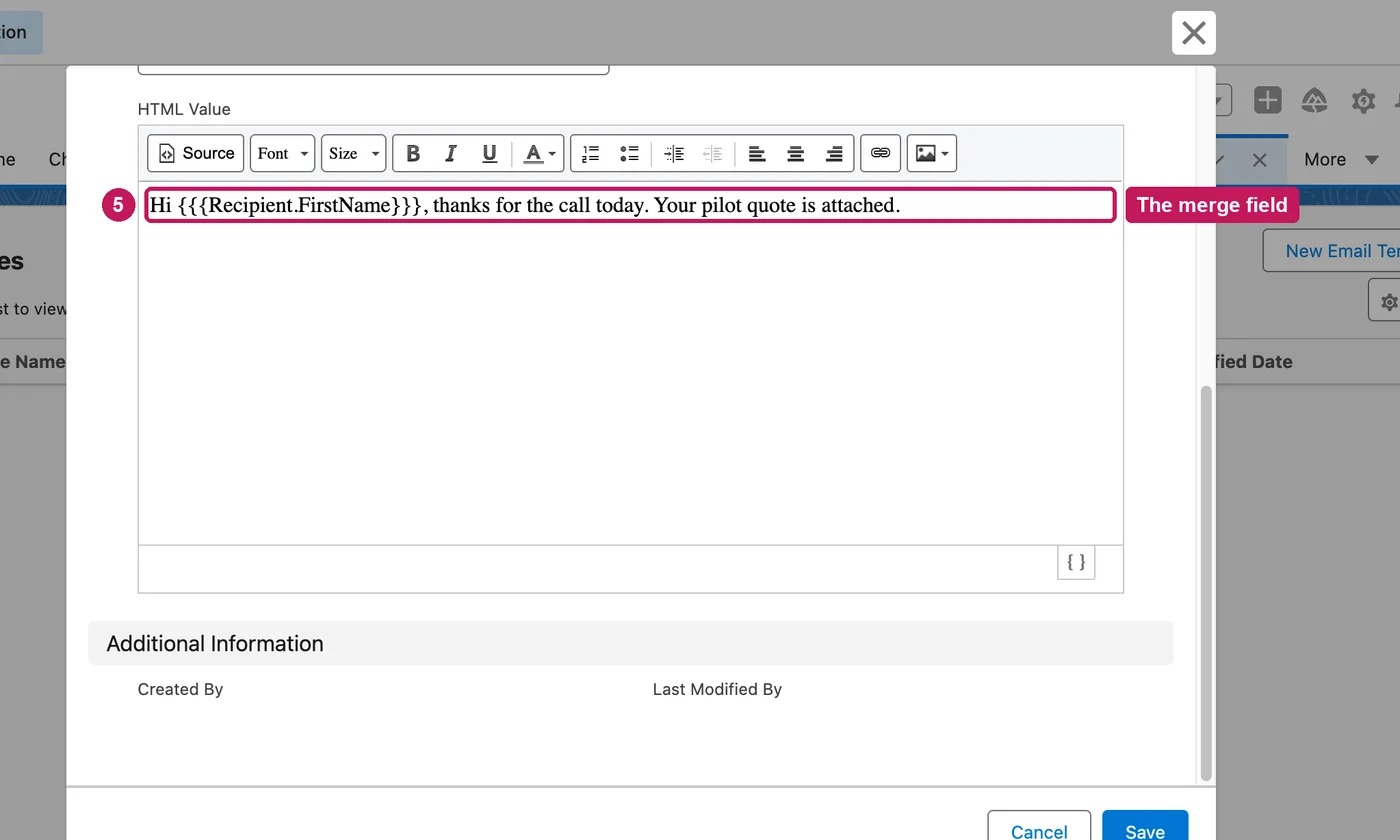Screen dimensions: 1400x840
Task: Insert a bulleted list
Action: tap(629, 153)
